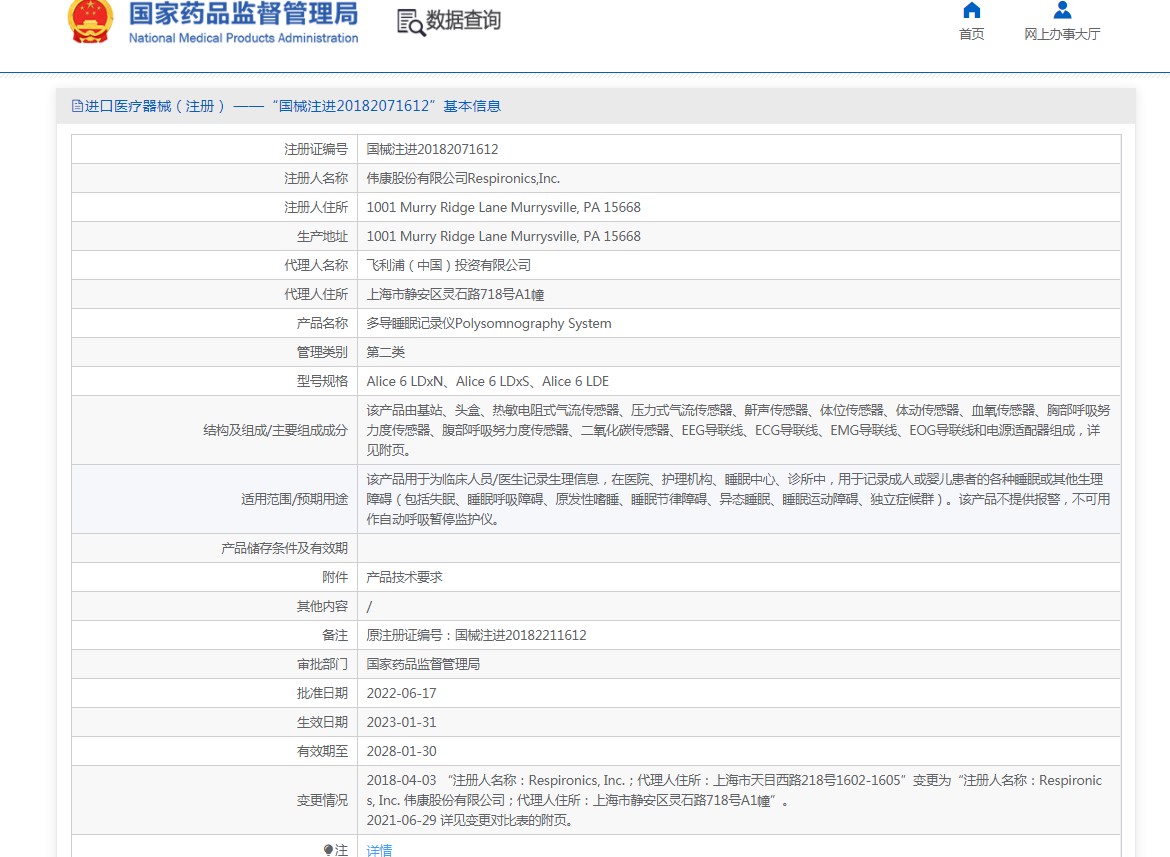Click the 2018-04-03 change record text
The height and width of the screenshot is (857, 1170).
(x=734, y=791)
